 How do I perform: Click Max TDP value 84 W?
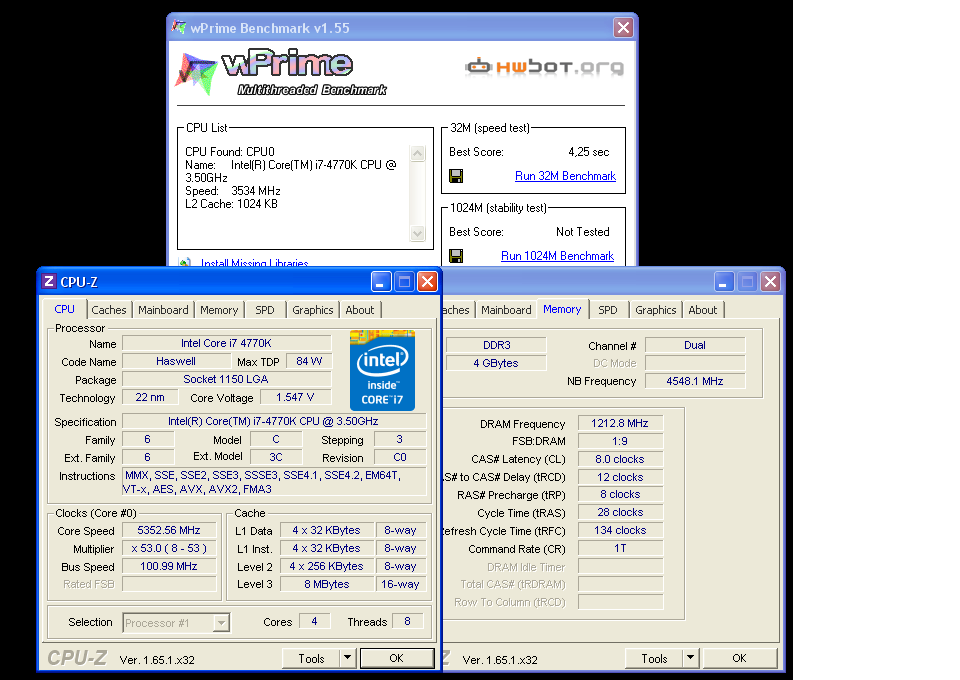click(309, 362)
